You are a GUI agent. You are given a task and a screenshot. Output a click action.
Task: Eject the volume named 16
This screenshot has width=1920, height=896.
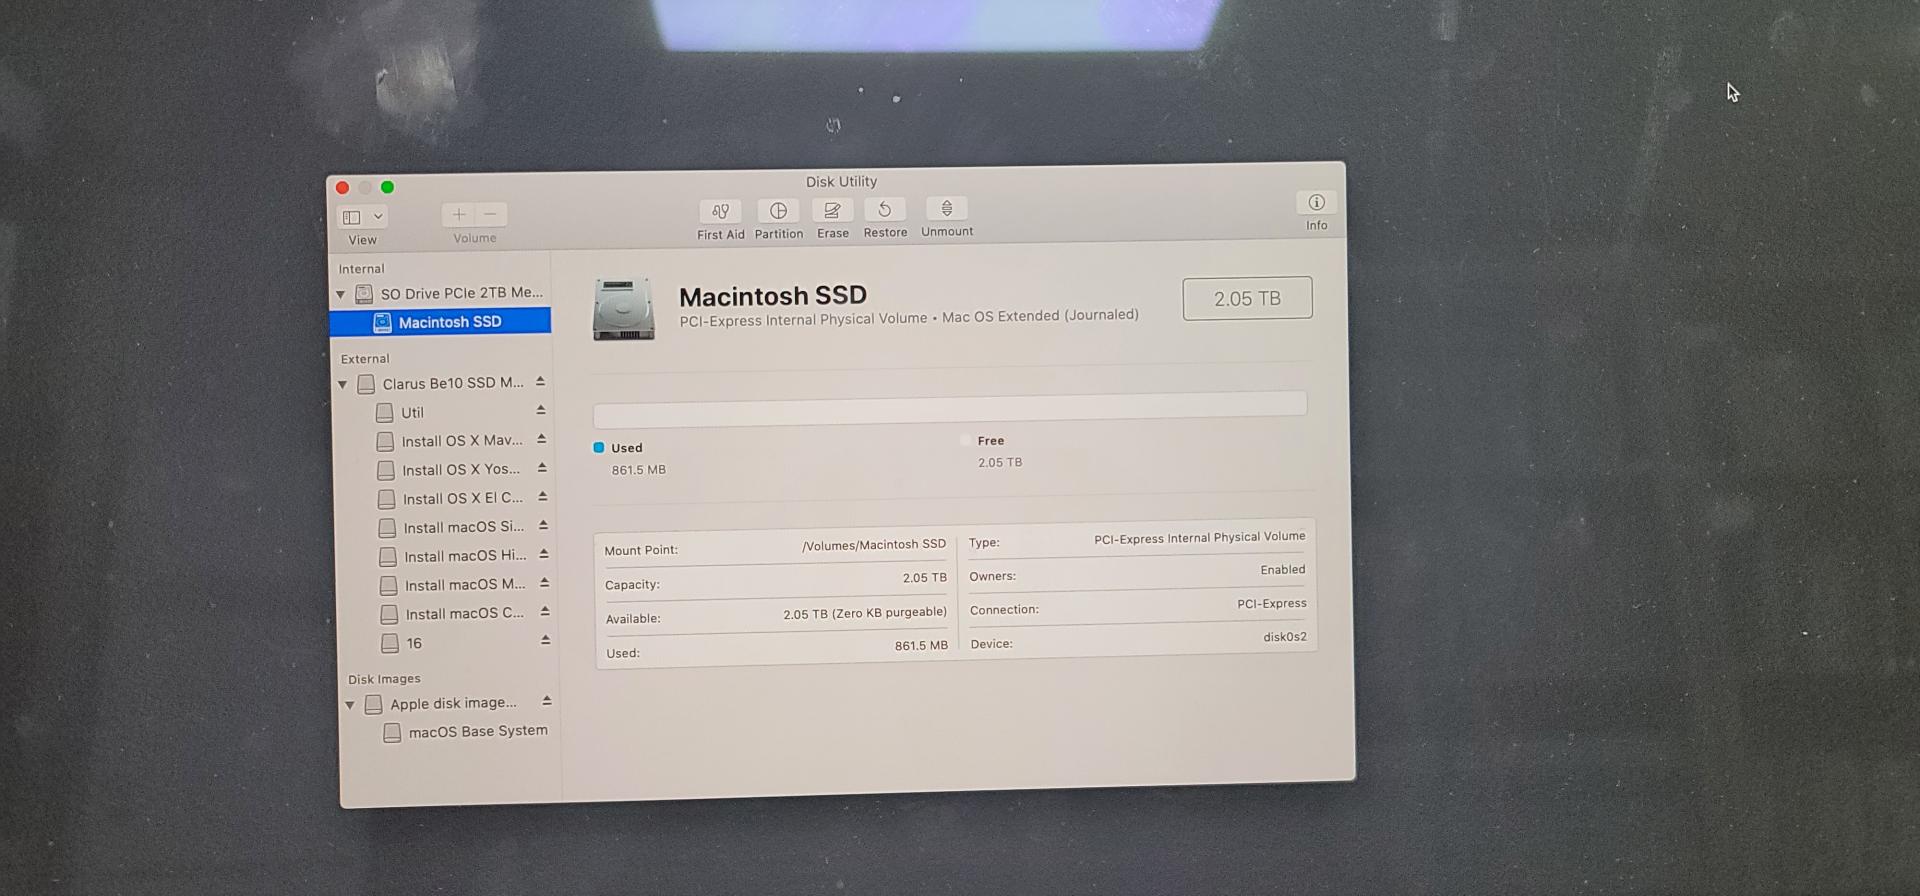click(546, 639)
